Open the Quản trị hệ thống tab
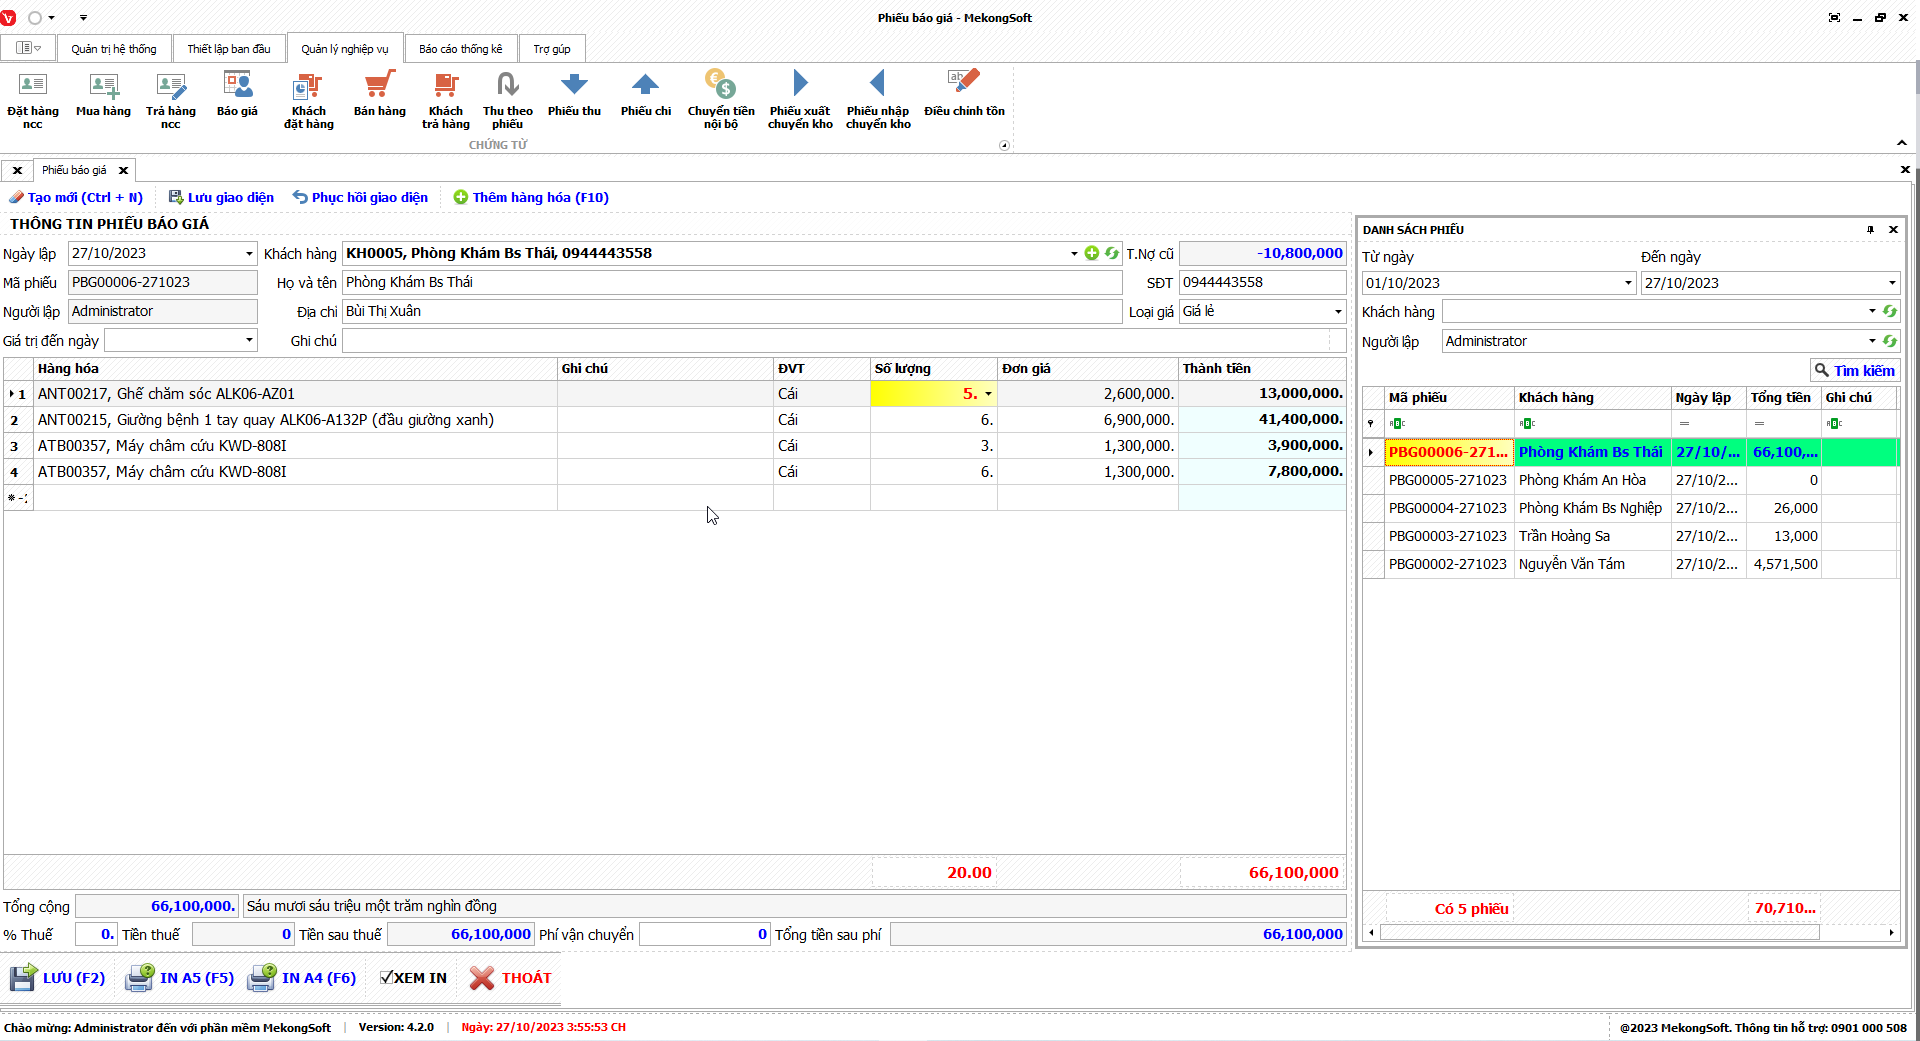1920x1041 pixels. click(114, 49)
